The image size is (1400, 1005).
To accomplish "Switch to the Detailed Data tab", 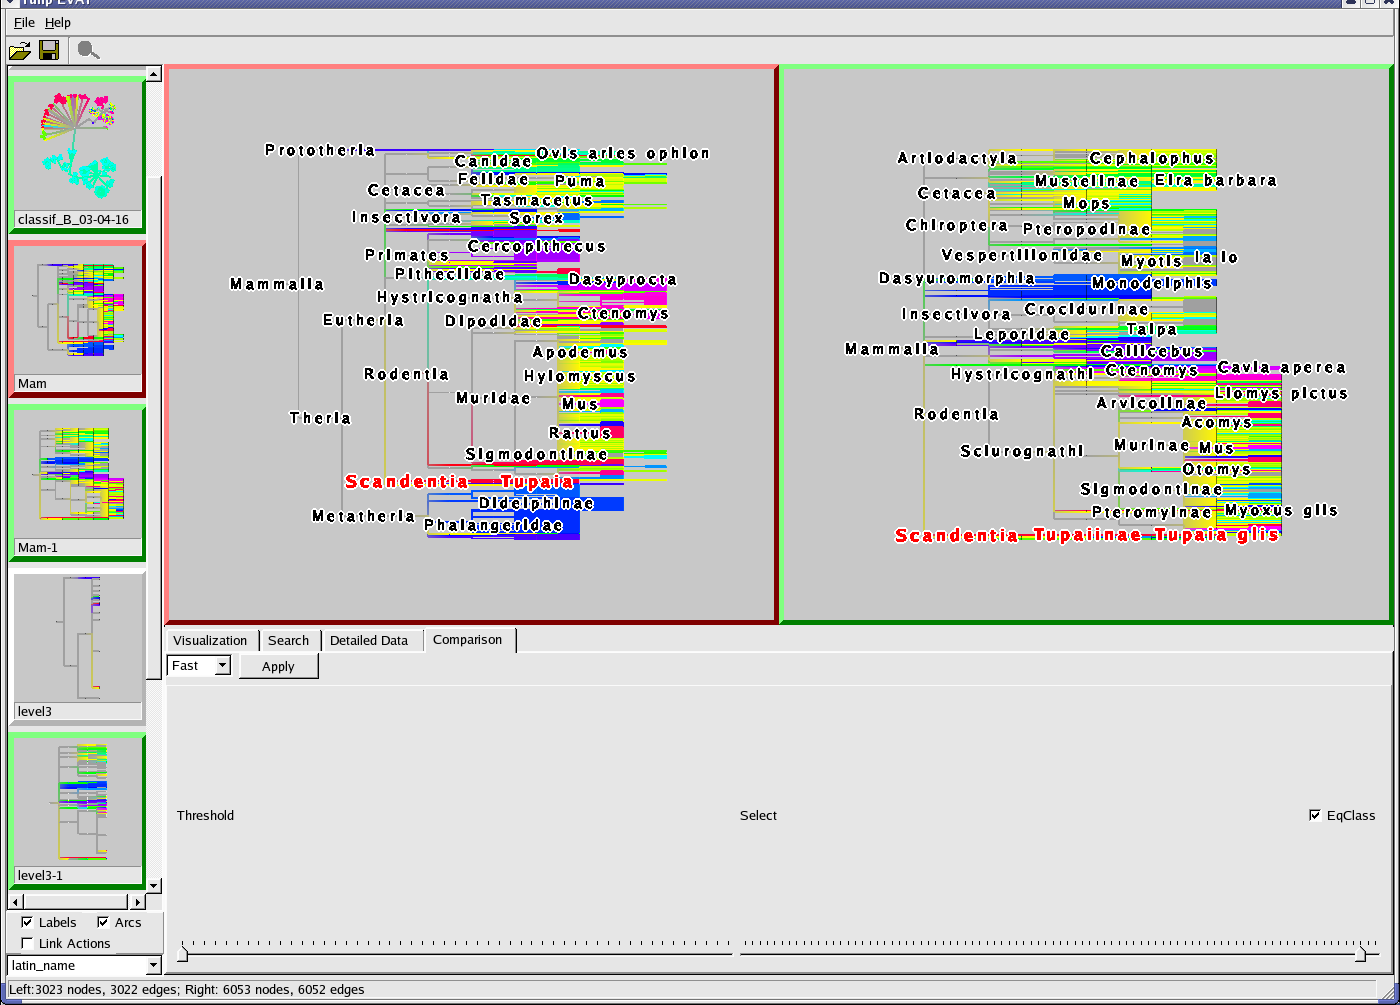I will (x=369, y=640).
